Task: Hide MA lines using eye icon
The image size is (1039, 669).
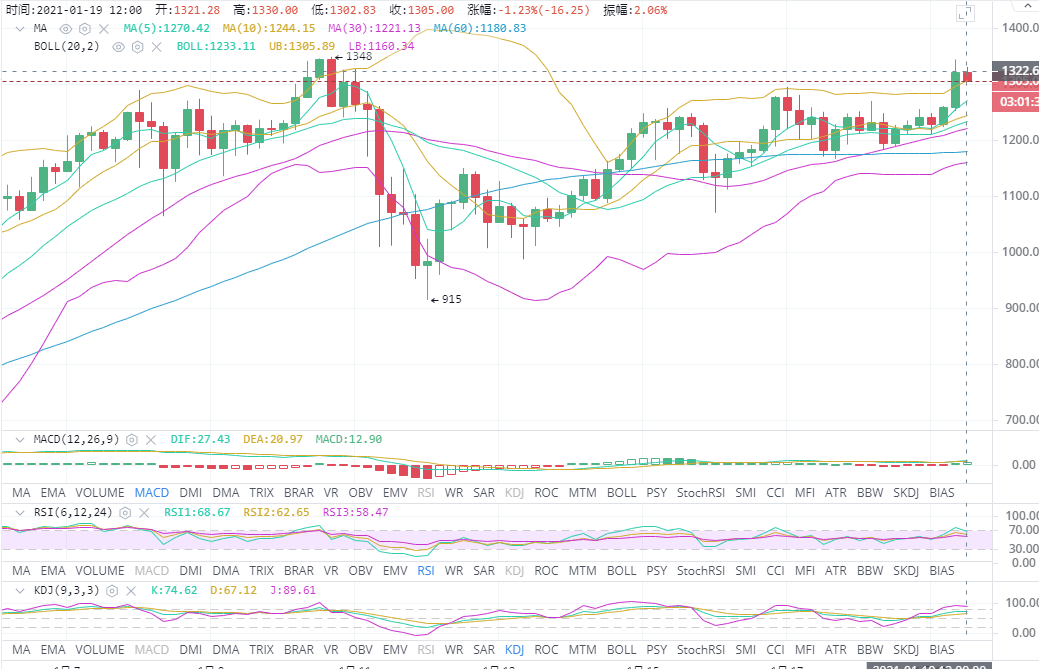Action: pyautogui.click(x=66, y=28)
